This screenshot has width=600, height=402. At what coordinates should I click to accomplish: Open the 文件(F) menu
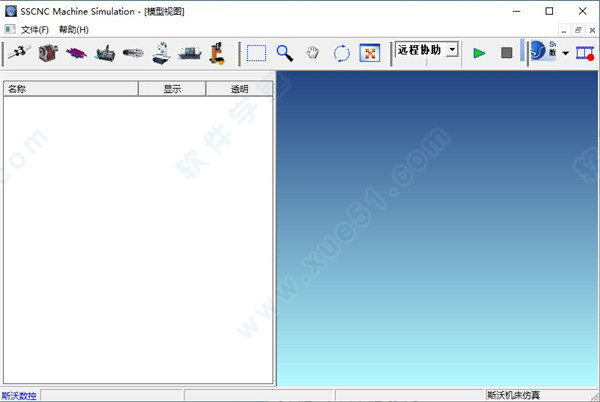(x=35, y=30)
